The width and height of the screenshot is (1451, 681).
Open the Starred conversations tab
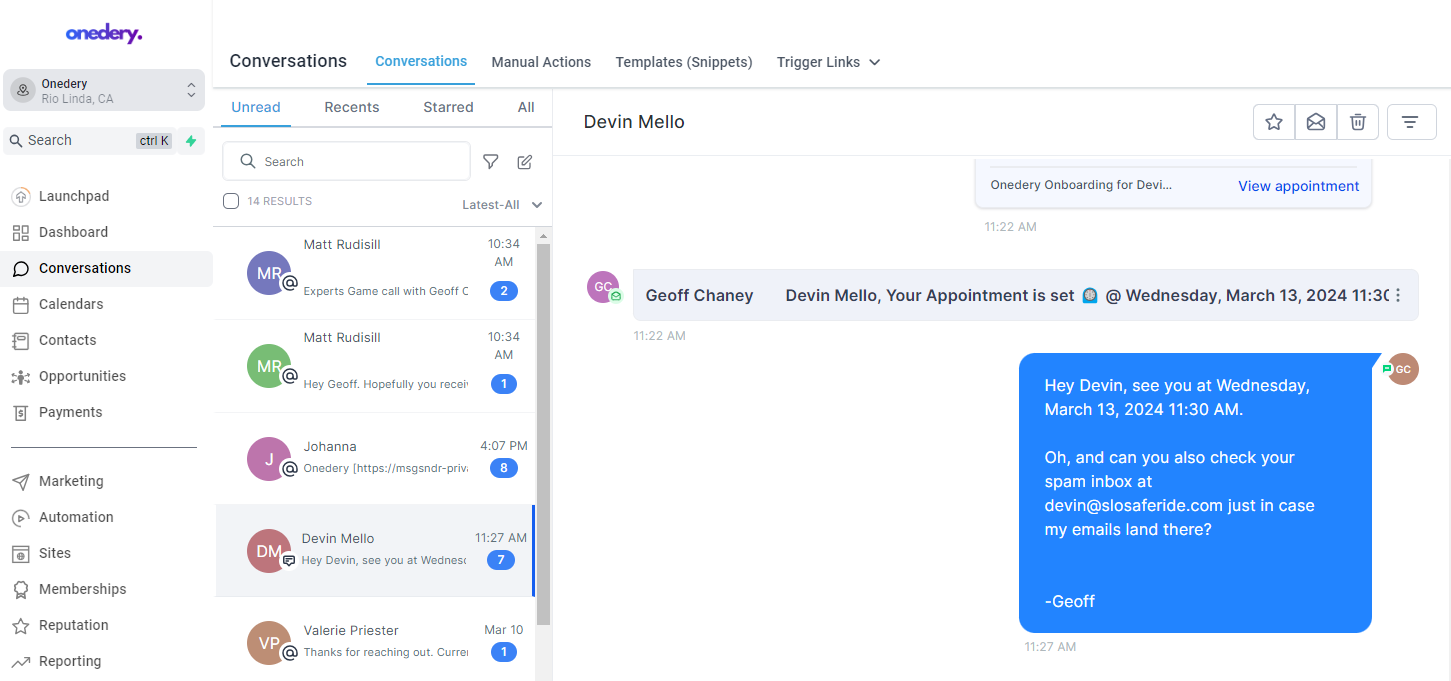pos(447,107)
